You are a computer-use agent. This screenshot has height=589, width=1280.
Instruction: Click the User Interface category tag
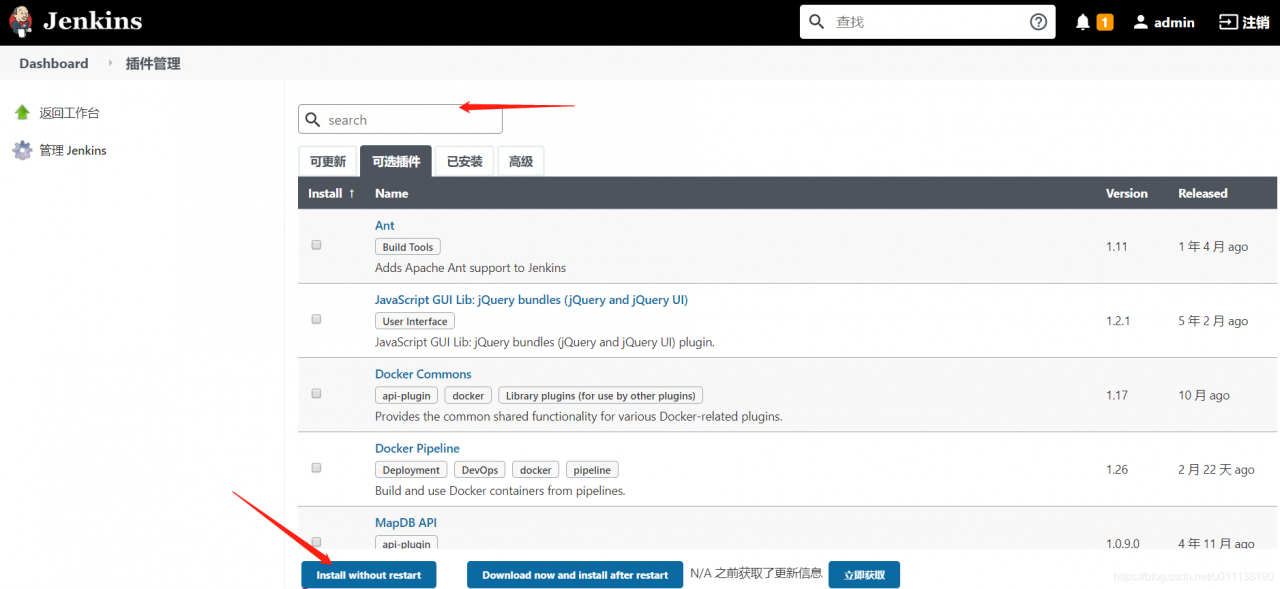415,321
